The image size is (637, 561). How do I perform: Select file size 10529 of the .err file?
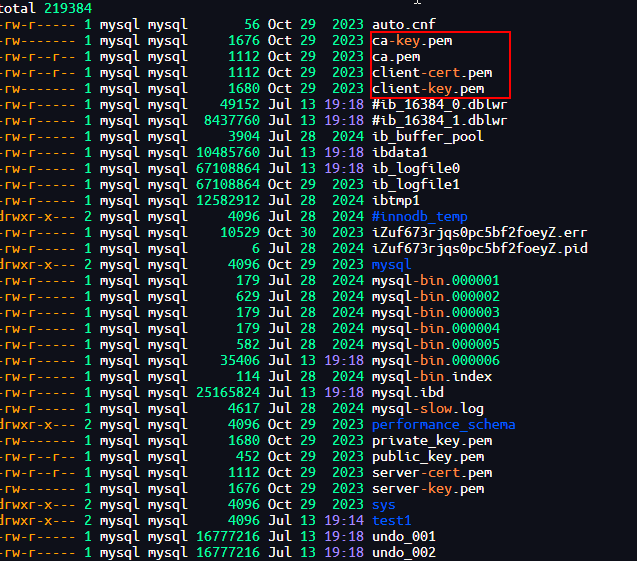tap(240, 233)
